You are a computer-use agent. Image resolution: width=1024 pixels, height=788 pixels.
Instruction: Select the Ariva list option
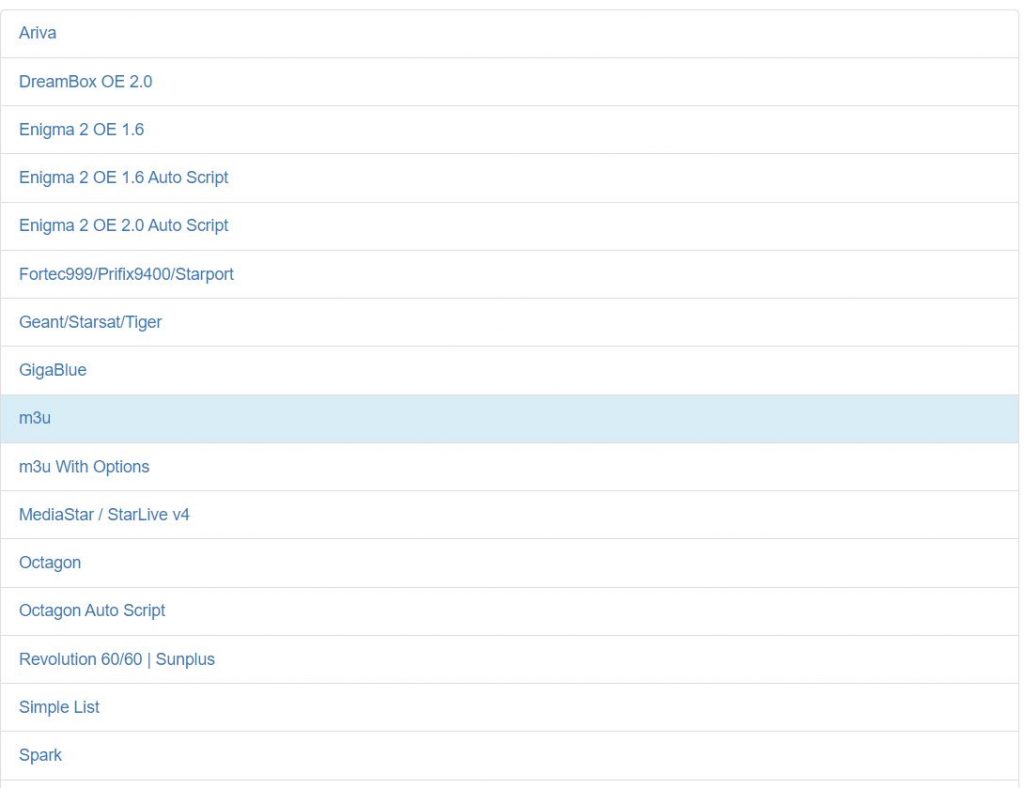pyautogui.click(x=509, y=33)
